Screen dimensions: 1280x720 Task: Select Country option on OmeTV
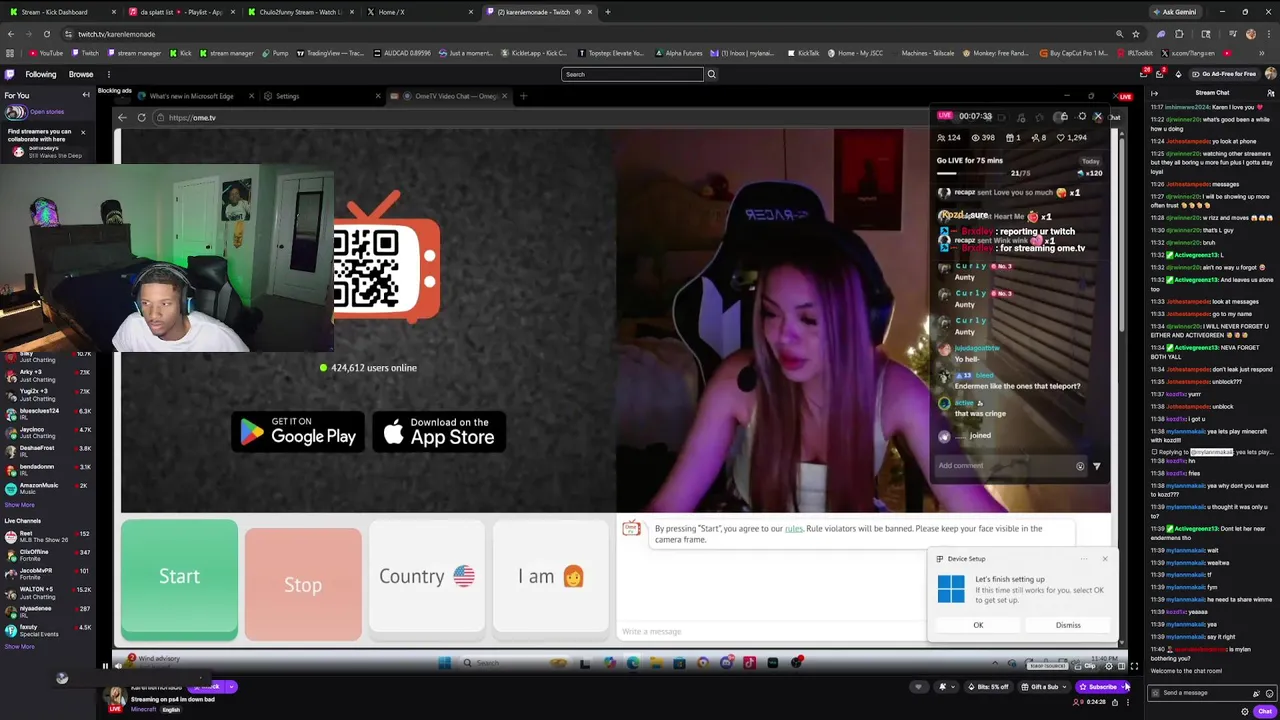click(427, 577)
